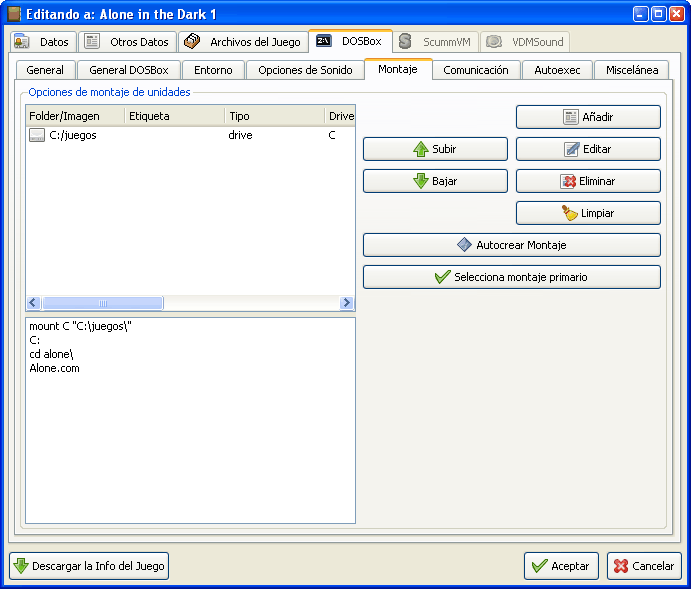This screenshot has width=691, height=589.
Task: Discard changes with Cancelar
Action: [644, 566]
